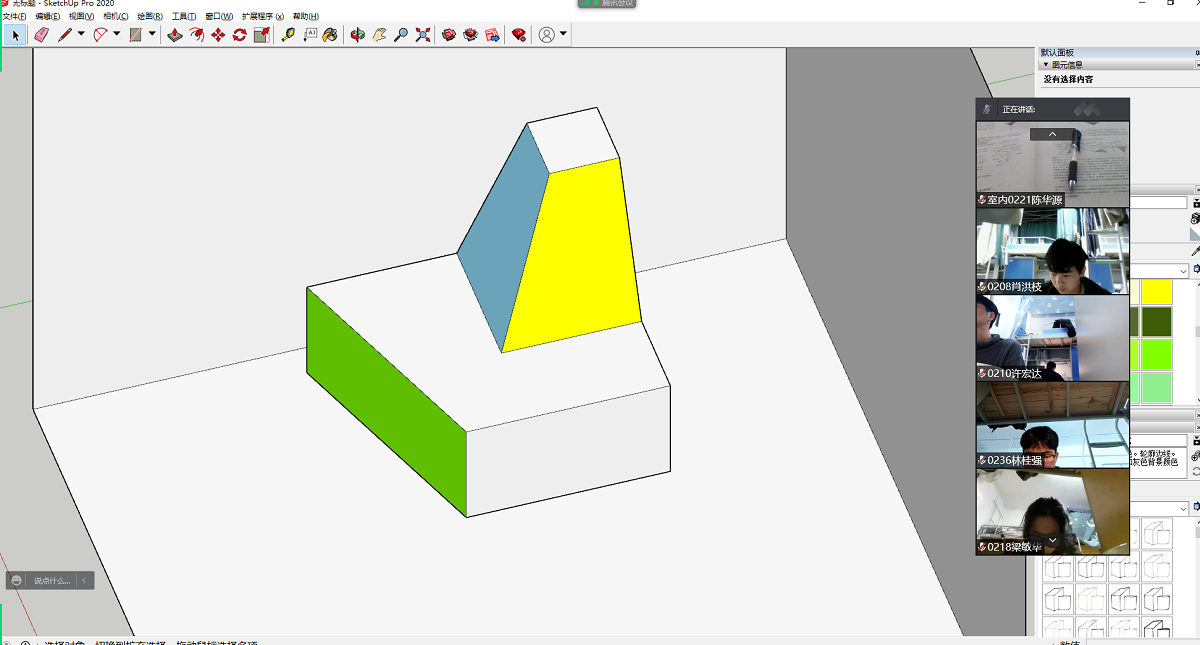Viewport: 1200px width, 645px height.
Task: Open the line tool dropdown arrow
Action: coord(81,34)
